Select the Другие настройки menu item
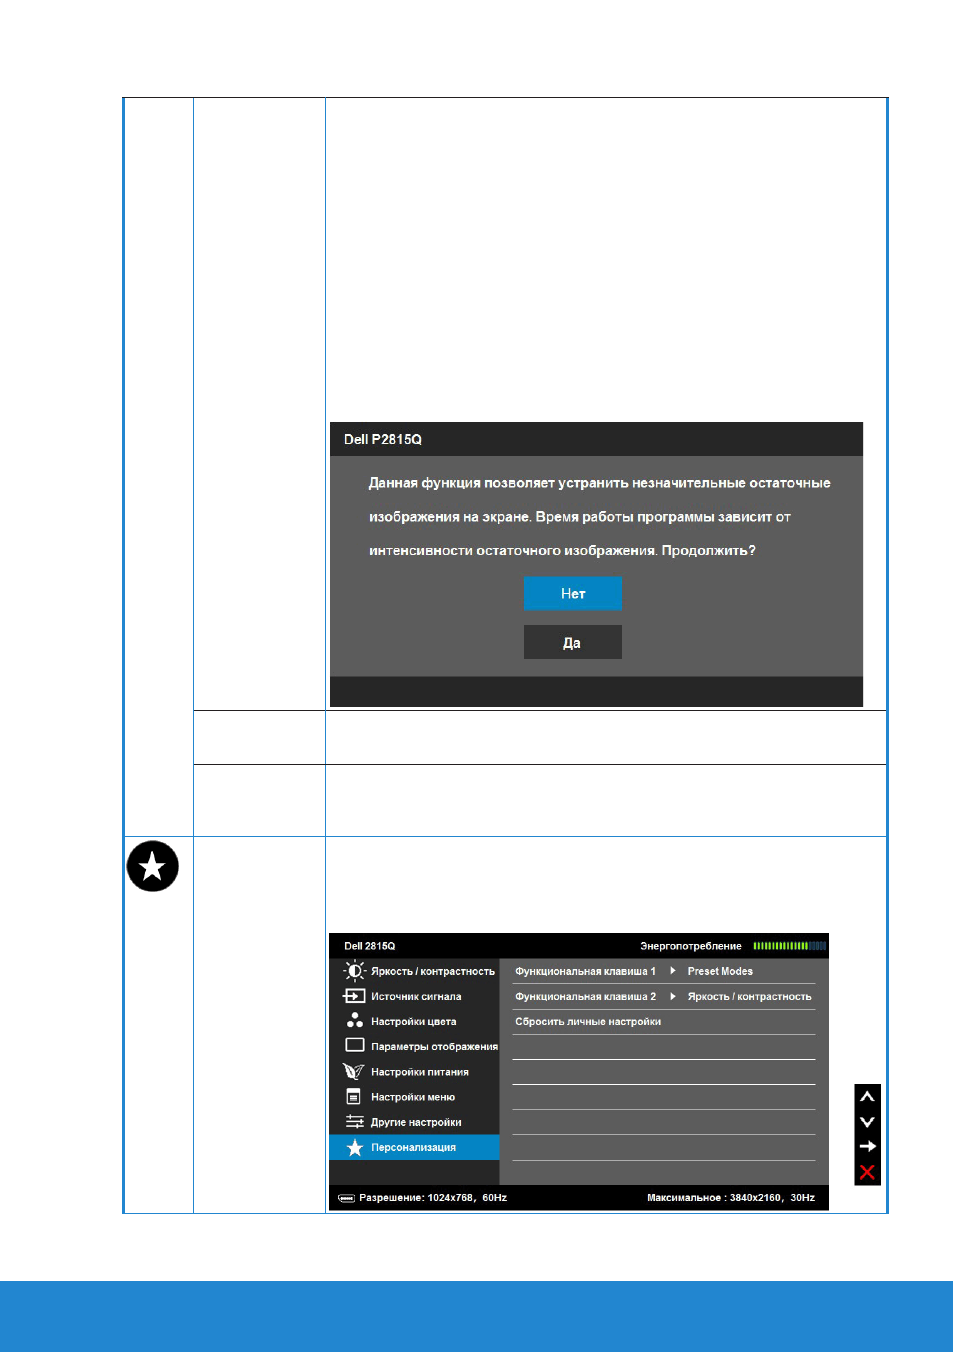 [x=414, y=1122]
